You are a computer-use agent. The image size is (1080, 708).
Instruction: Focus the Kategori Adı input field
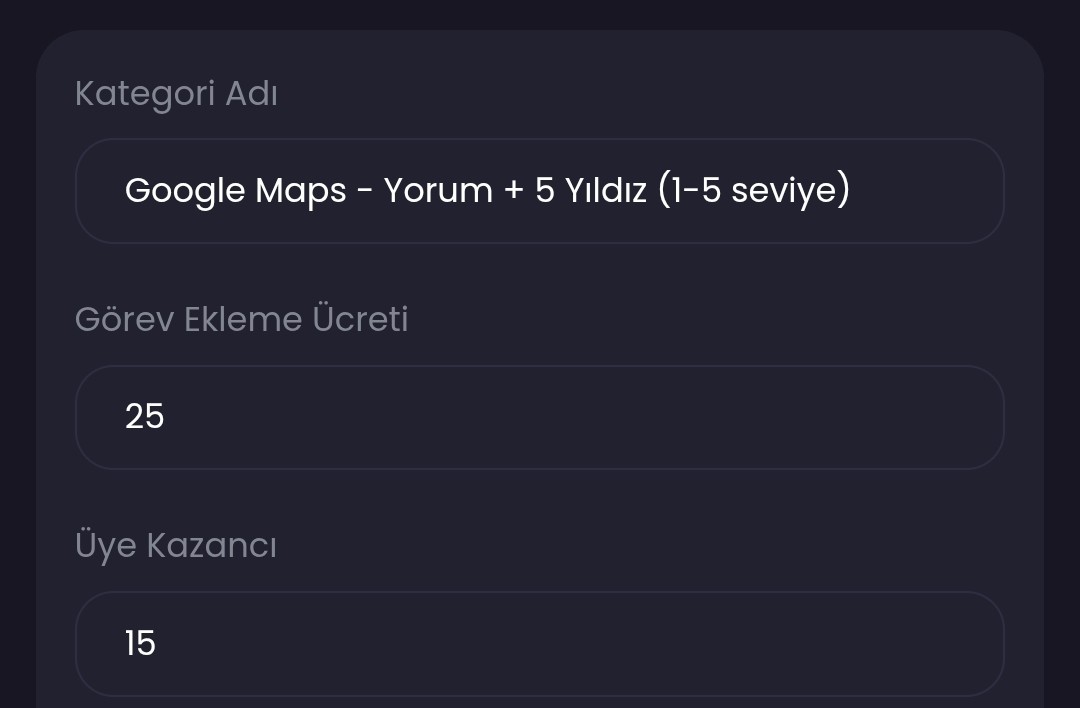539,191
